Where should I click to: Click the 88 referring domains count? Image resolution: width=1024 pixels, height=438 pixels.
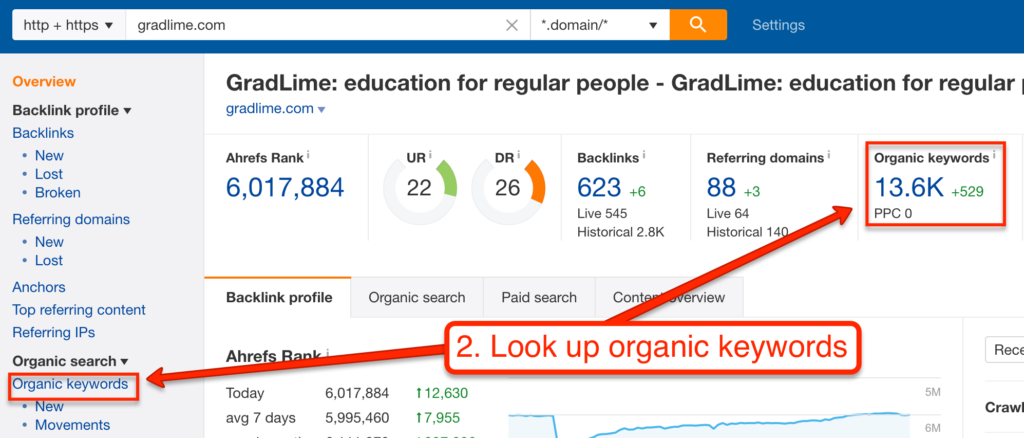point(721,188)
